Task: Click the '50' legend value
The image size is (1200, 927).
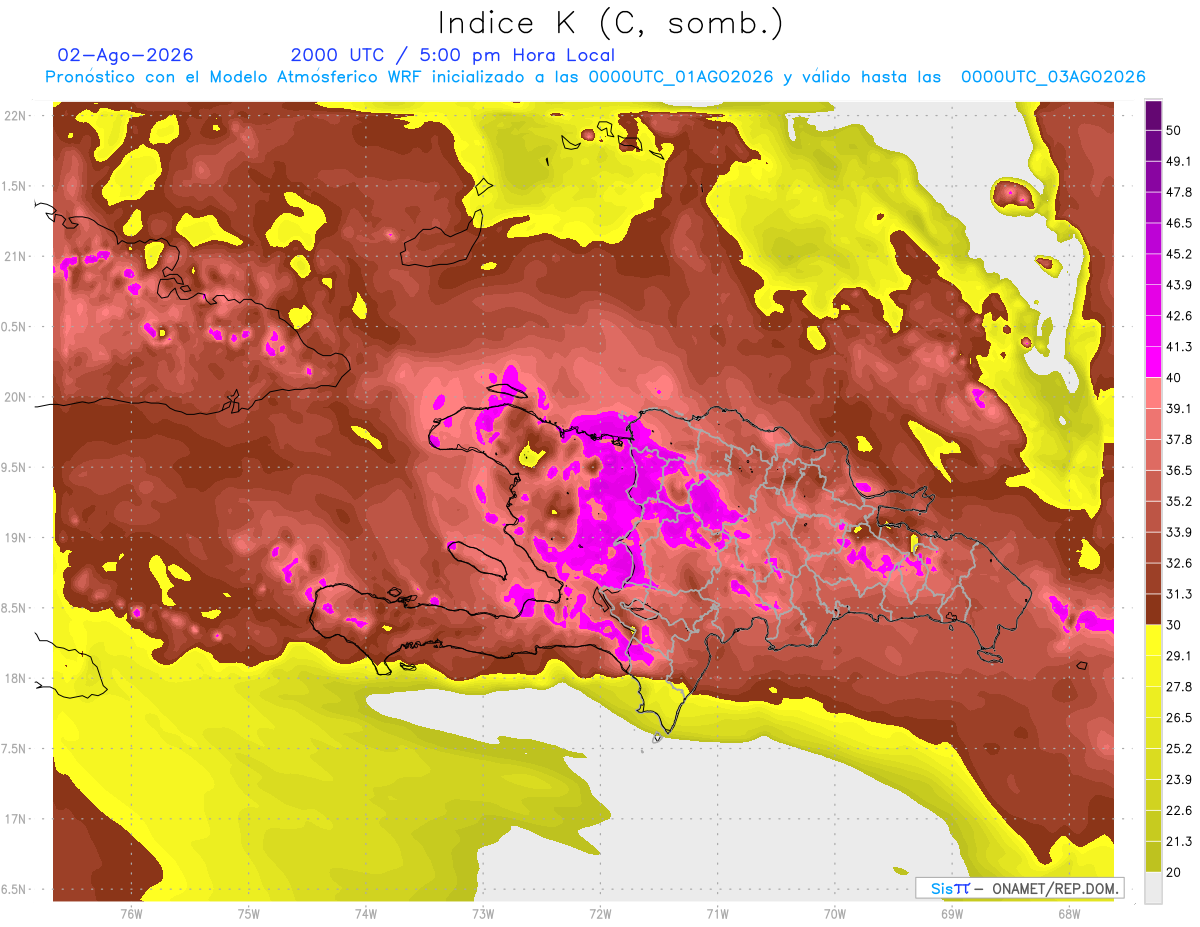Action: point(1175,131)
